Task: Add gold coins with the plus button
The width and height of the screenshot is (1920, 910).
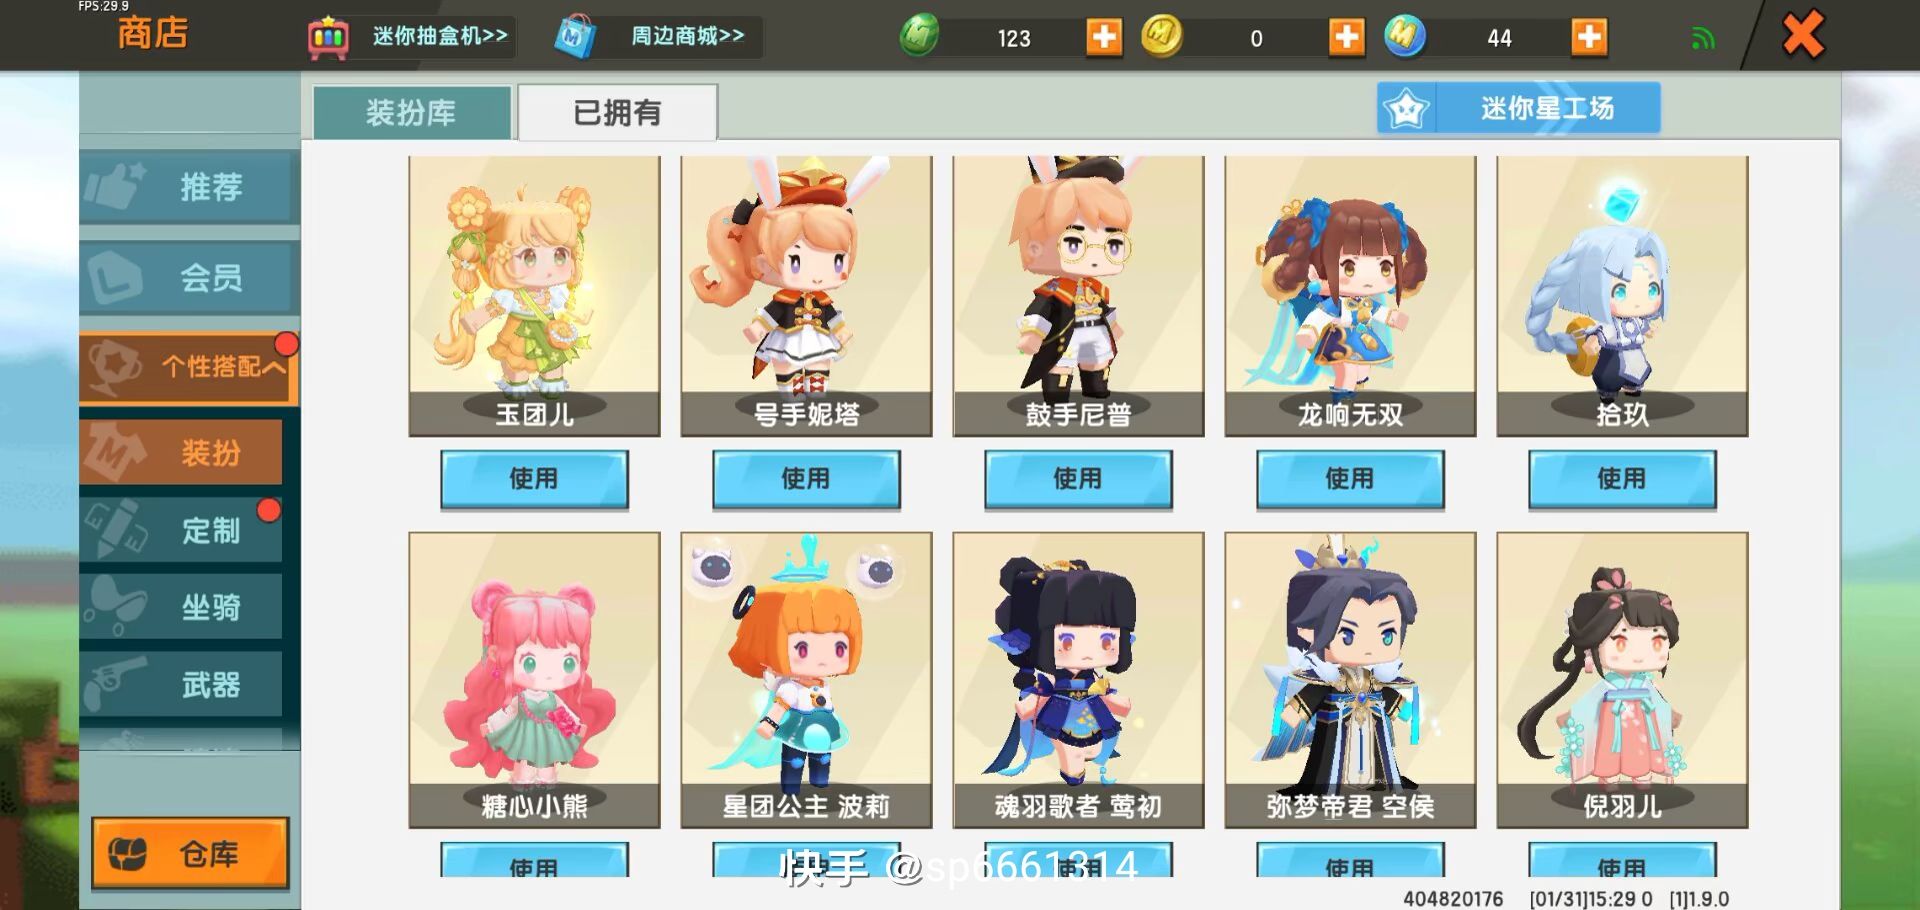Action: point(1346,37)
